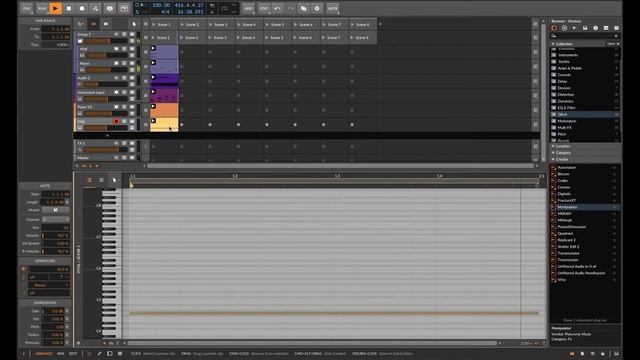The width and height of the screenshot is (640, 360).
Task: Toggle the automation write button in transport
Action: pos(95,8)
